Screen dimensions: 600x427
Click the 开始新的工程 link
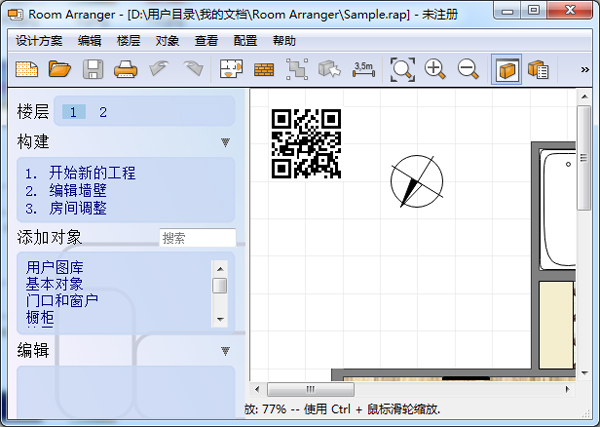91,173
